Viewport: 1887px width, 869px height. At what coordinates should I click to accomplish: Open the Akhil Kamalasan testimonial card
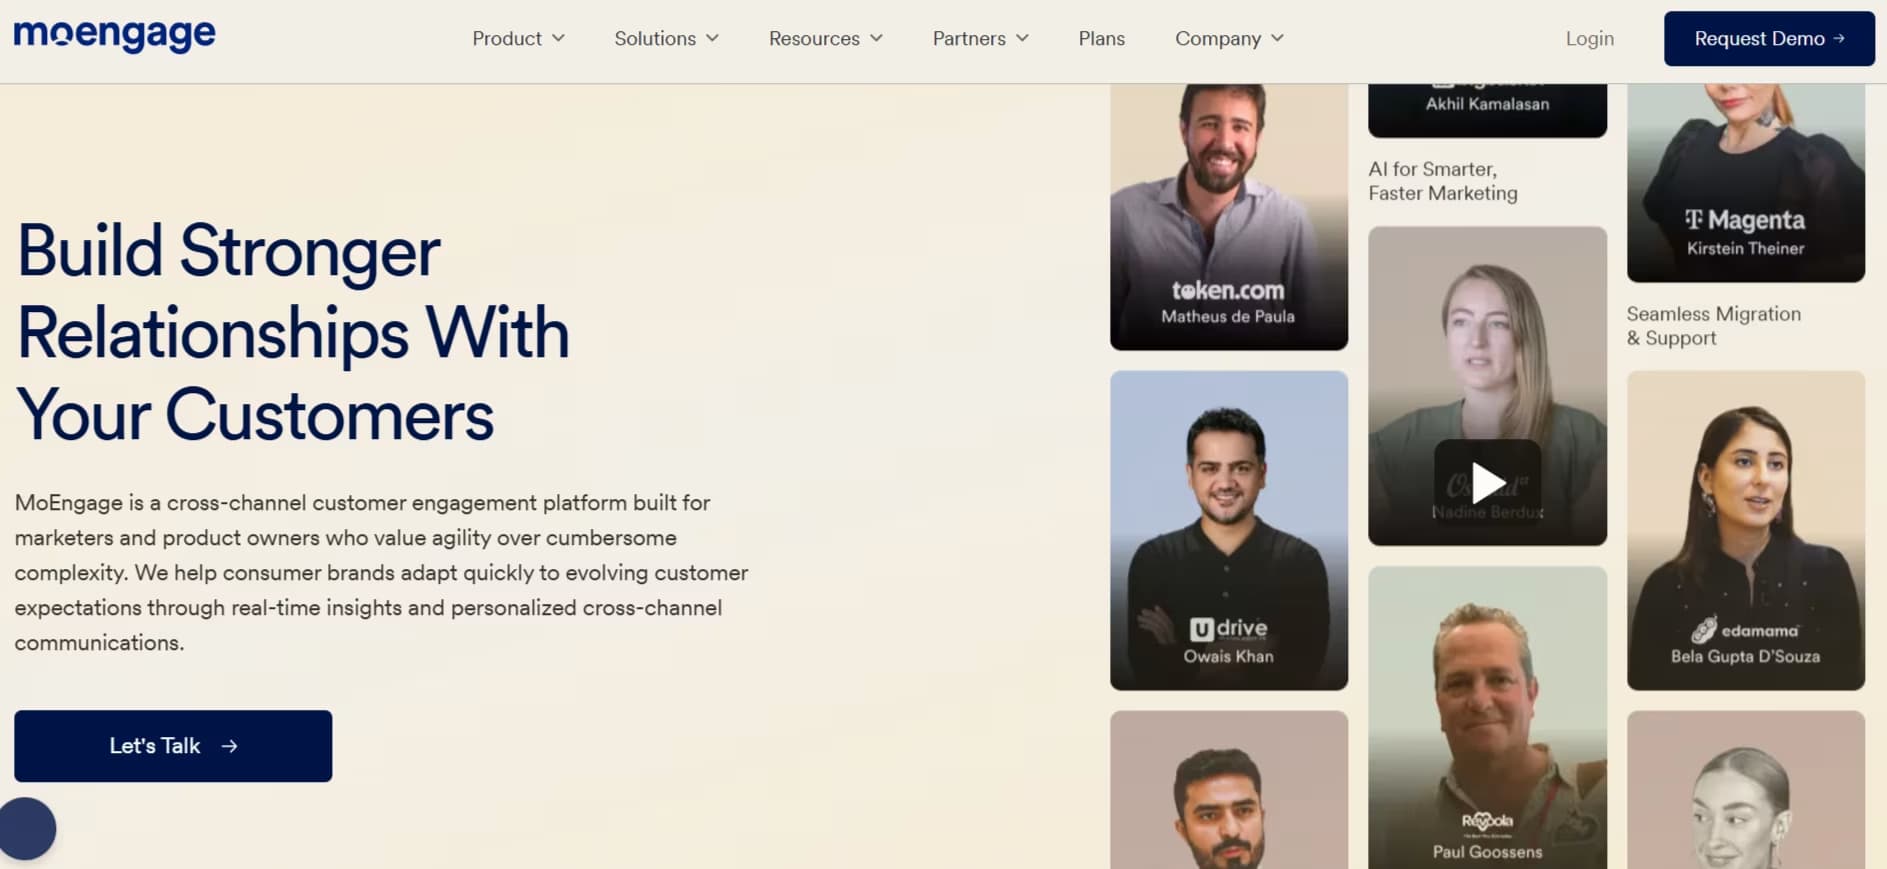(x=1487, y=110)
